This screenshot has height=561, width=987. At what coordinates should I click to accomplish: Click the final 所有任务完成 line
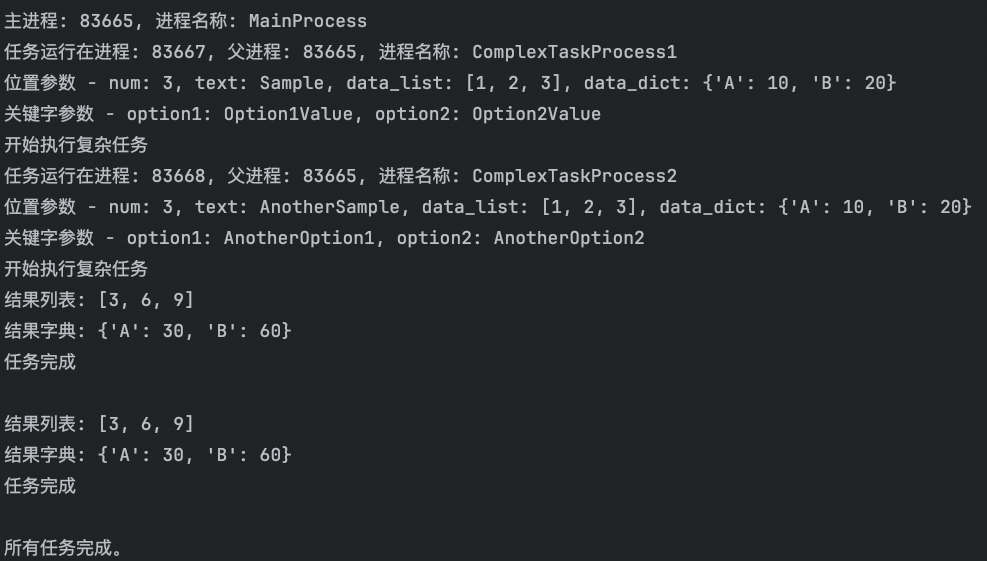pos(63,548)
